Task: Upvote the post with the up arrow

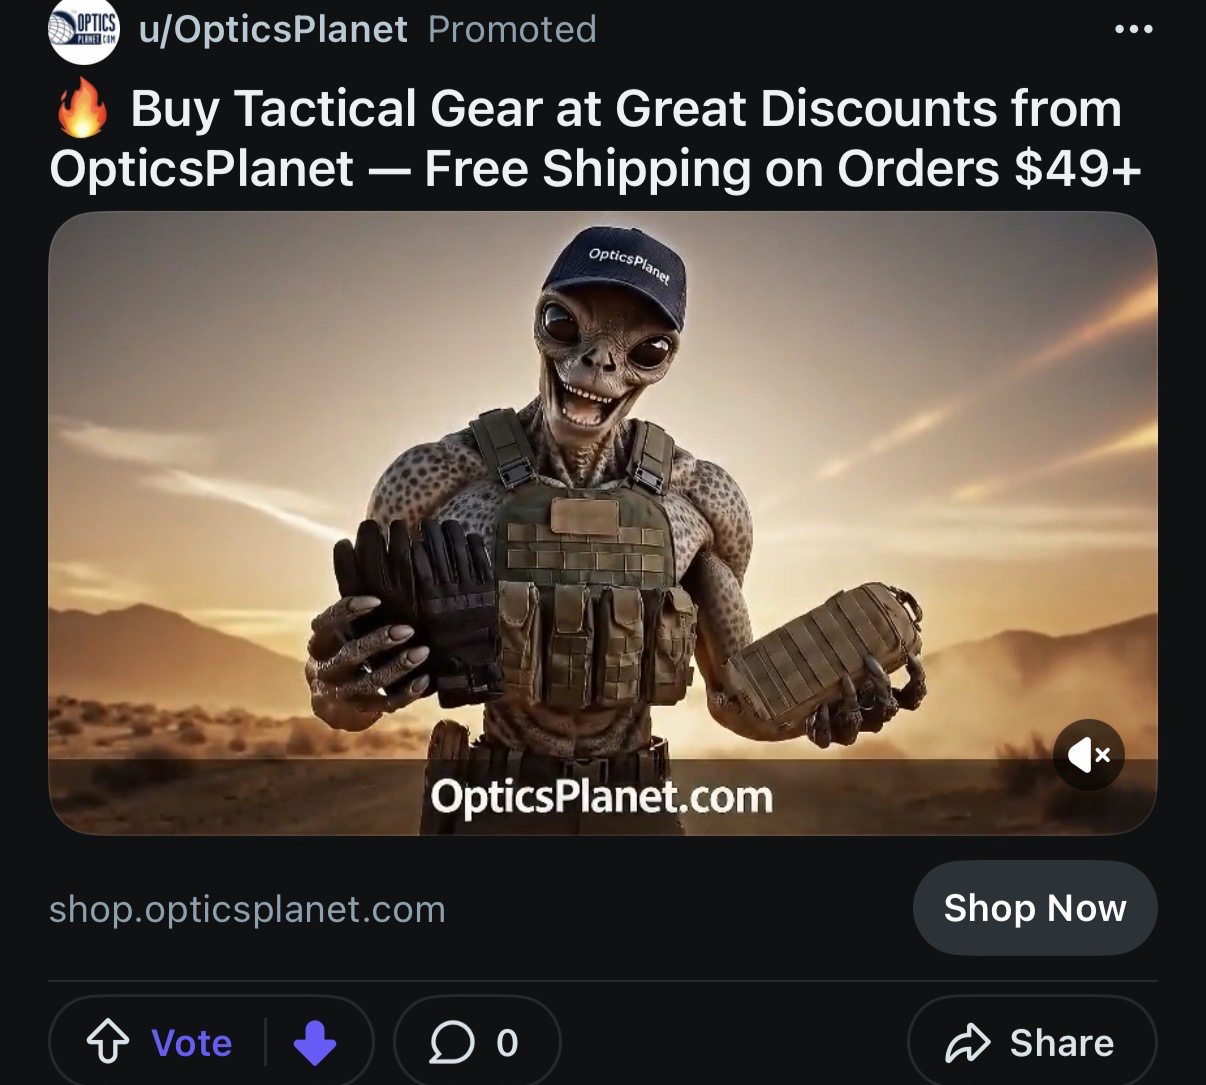Action: coord(108,1043)
